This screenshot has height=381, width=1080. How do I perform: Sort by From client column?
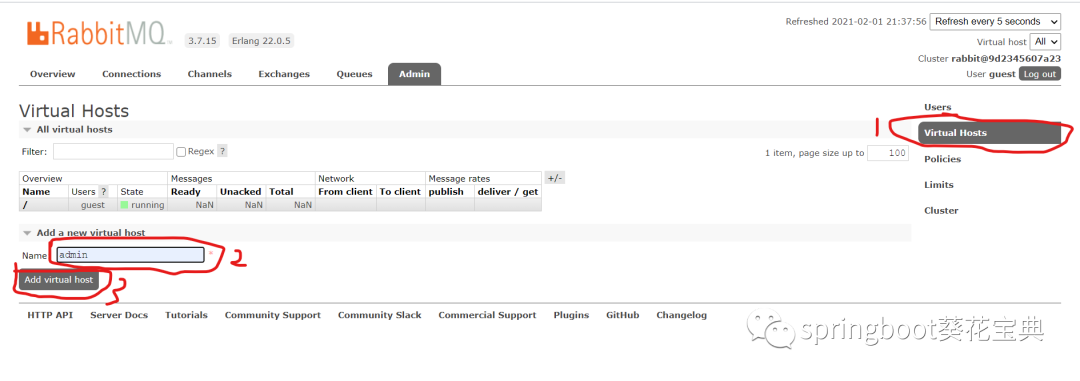click(x=345, y=192)
